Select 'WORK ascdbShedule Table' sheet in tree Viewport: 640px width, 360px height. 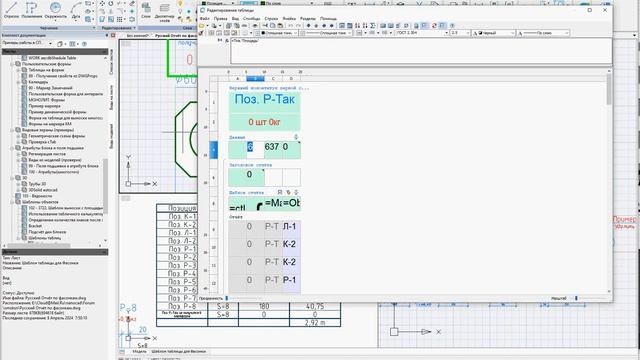point(52,58)
